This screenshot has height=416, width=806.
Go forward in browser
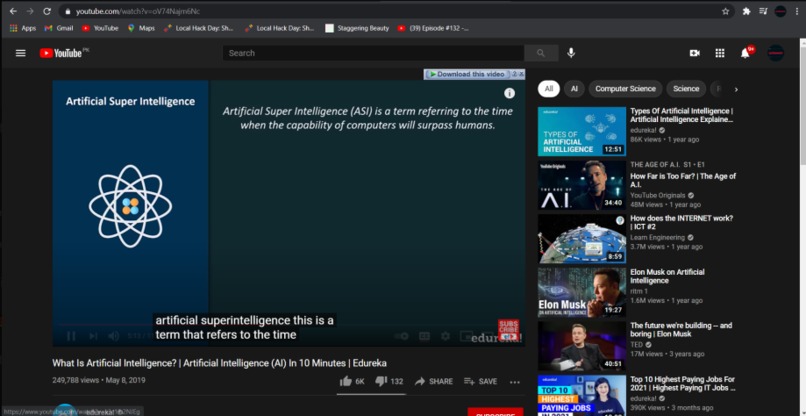pyautogui.click(x=30, y=11)
